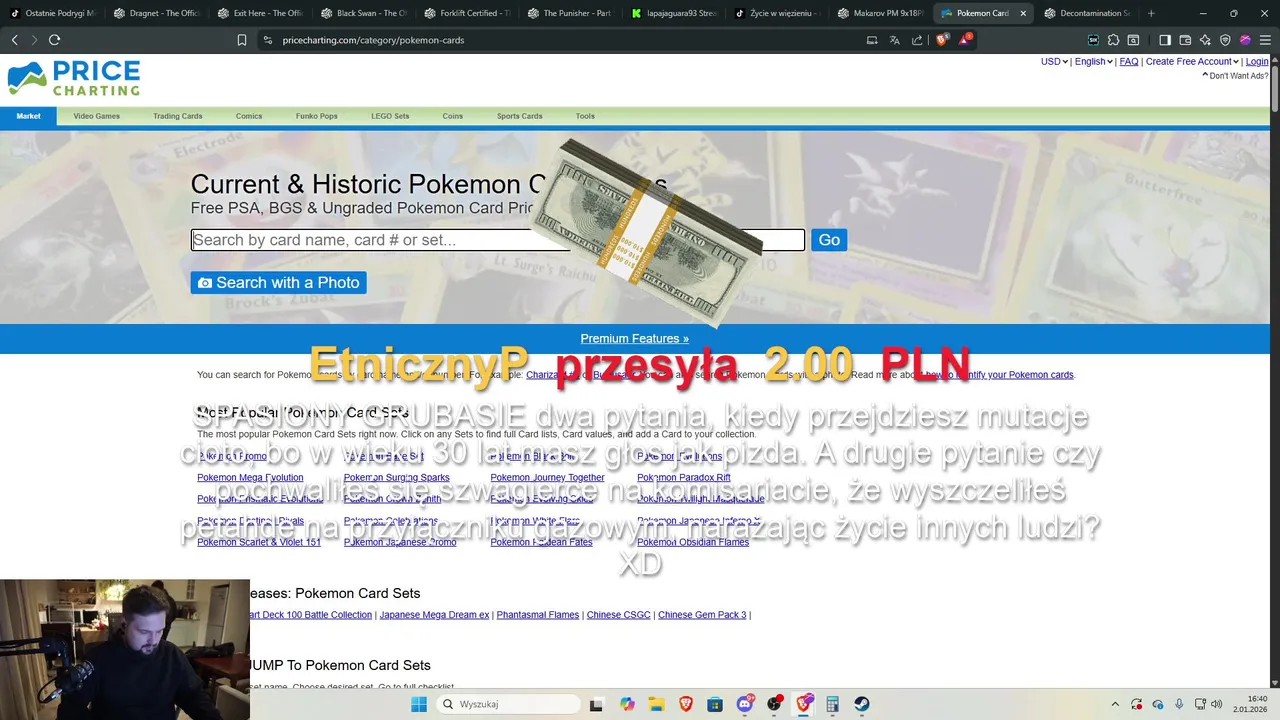Open Discord from the taskbar

click(x=745, y=704)
